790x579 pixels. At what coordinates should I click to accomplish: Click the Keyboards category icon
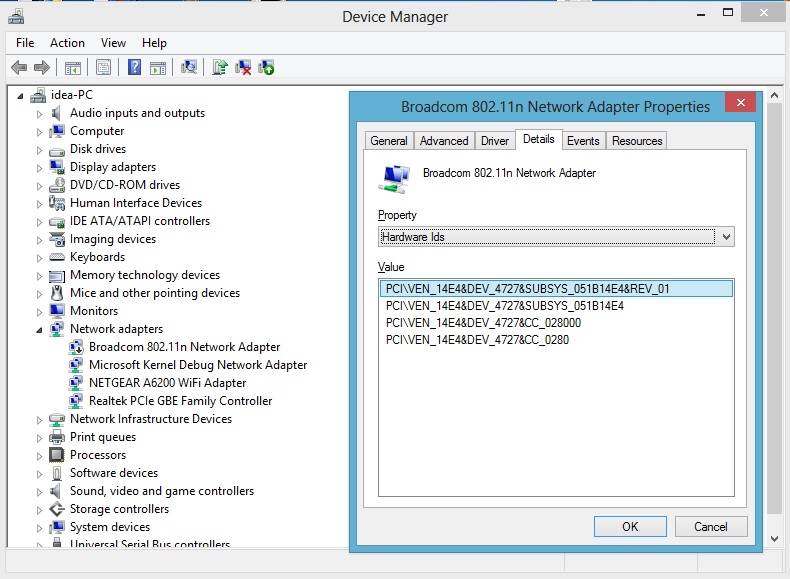[57, 257]
